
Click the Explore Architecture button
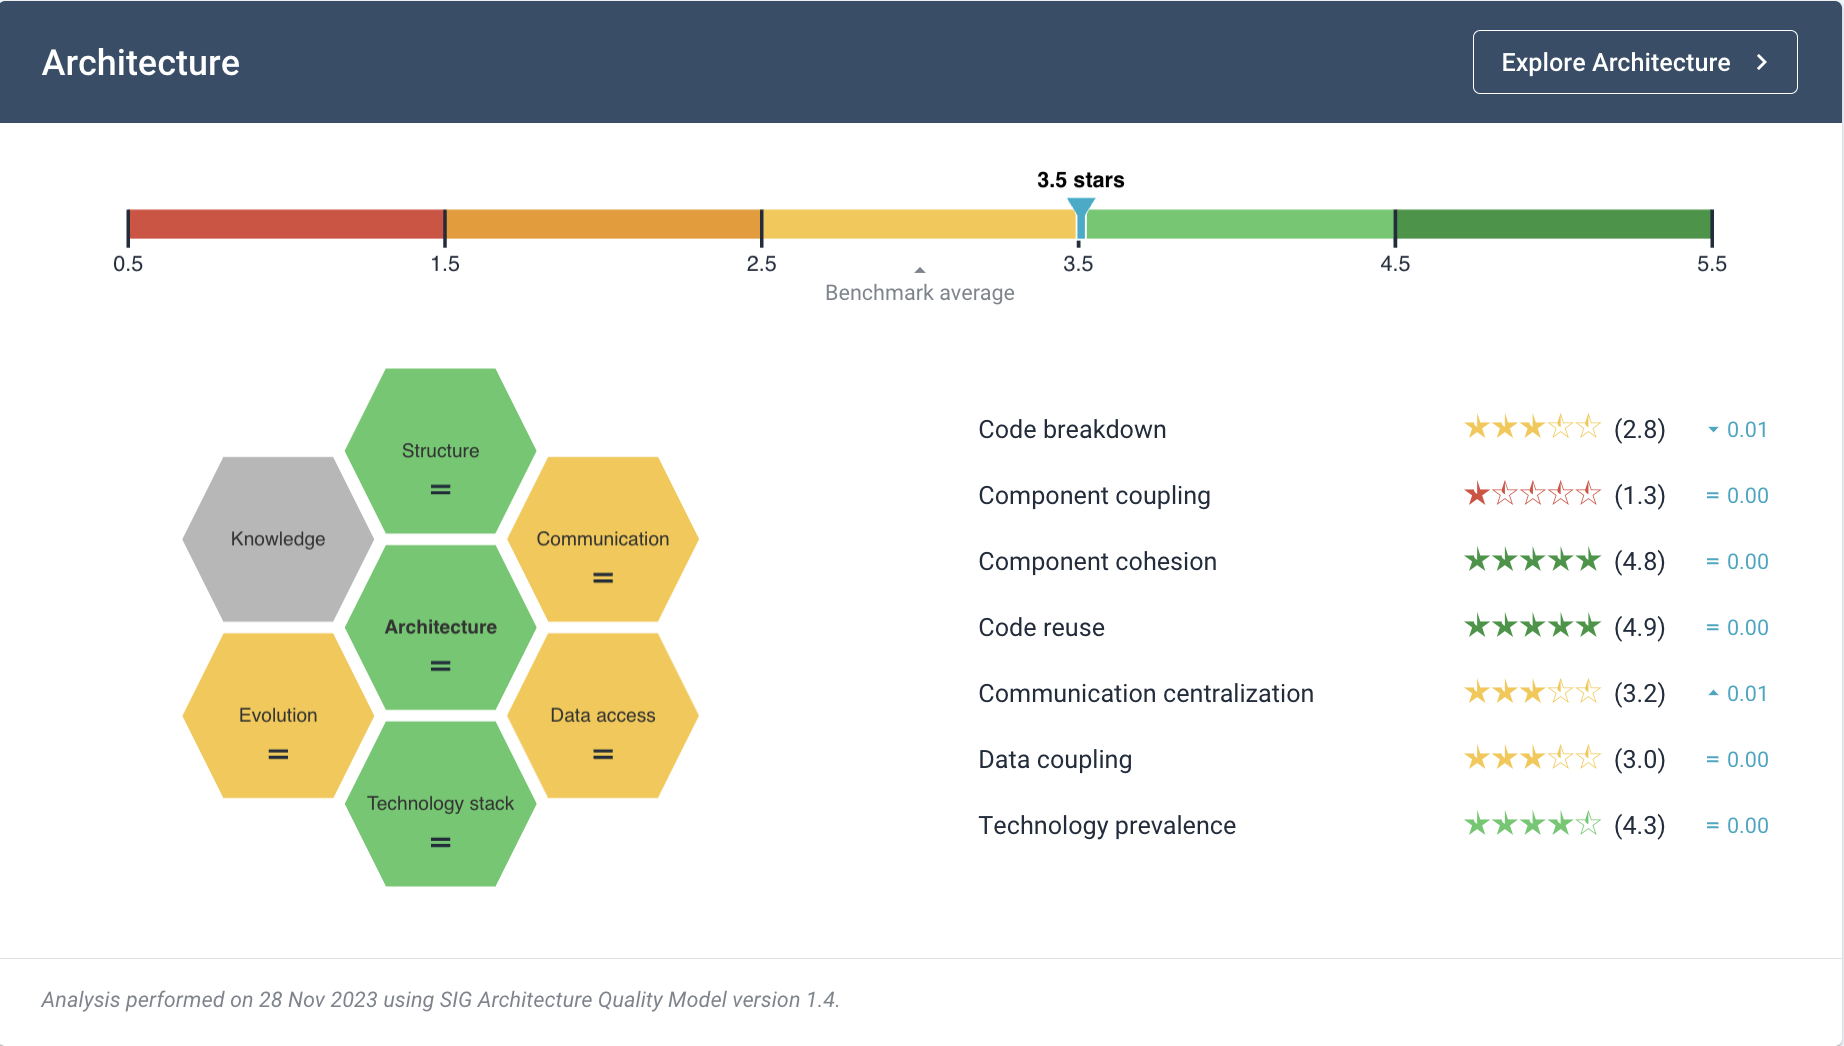pos(1635,62)
